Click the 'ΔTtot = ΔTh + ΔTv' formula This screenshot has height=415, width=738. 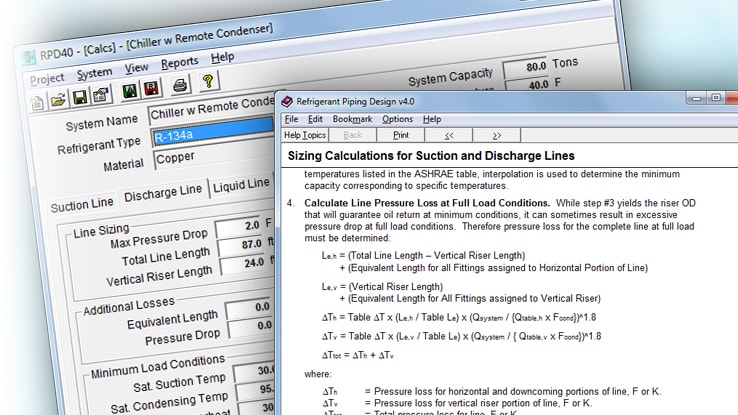tap(358, 355)
